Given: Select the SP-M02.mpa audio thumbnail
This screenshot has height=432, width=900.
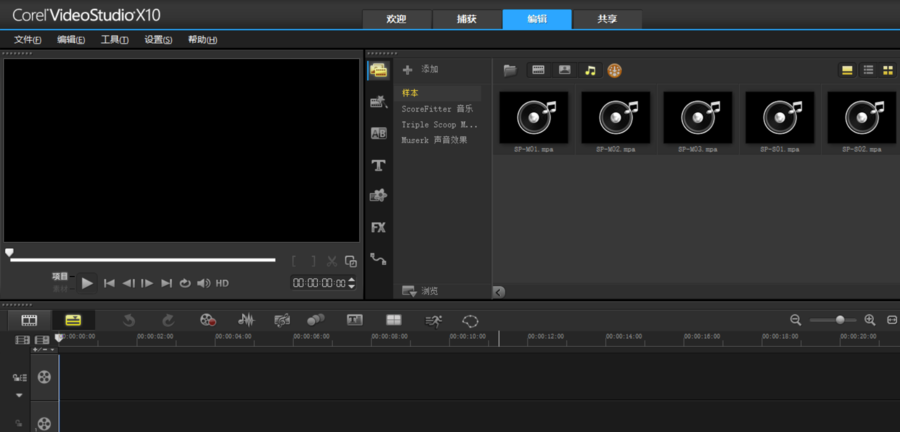Looking at the screenshot, I should coord(615,118).
